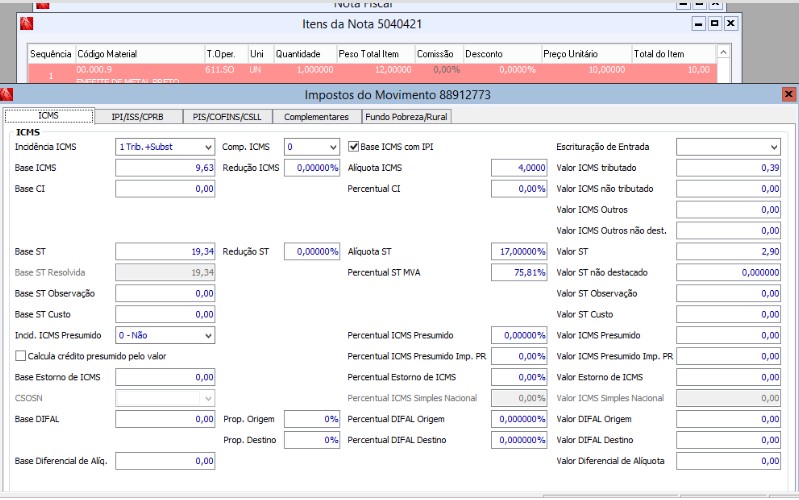Expand the Comp. ICMS dropdown
This screenshot has width=799, height=500.
coord(312,147)
